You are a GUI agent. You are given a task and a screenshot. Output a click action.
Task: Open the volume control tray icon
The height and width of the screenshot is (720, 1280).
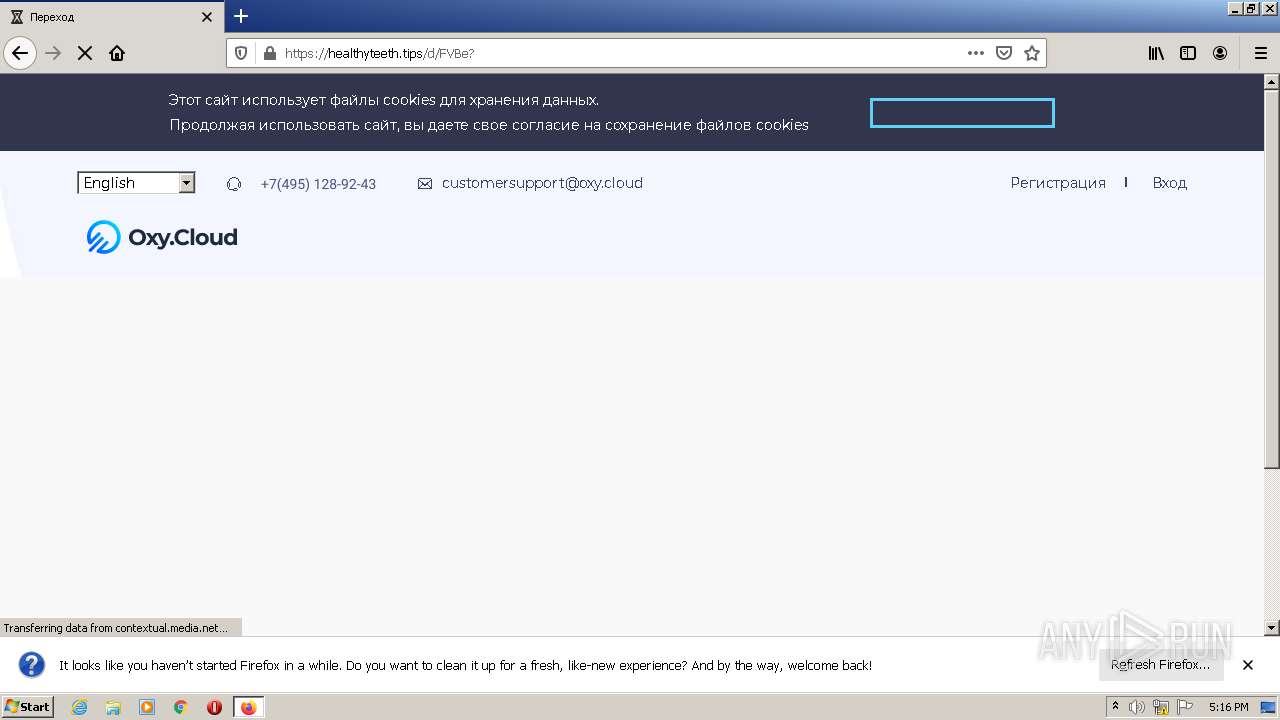coord(1137,707)
